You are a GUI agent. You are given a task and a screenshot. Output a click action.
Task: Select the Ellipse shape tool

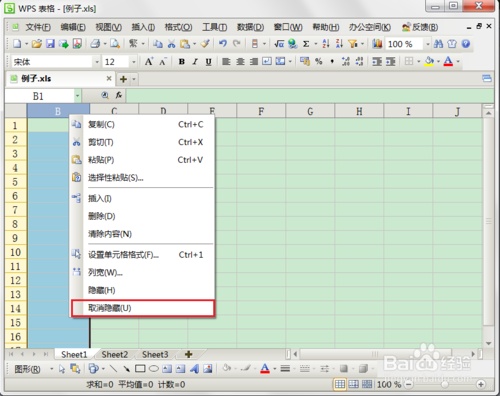point(153,369)
